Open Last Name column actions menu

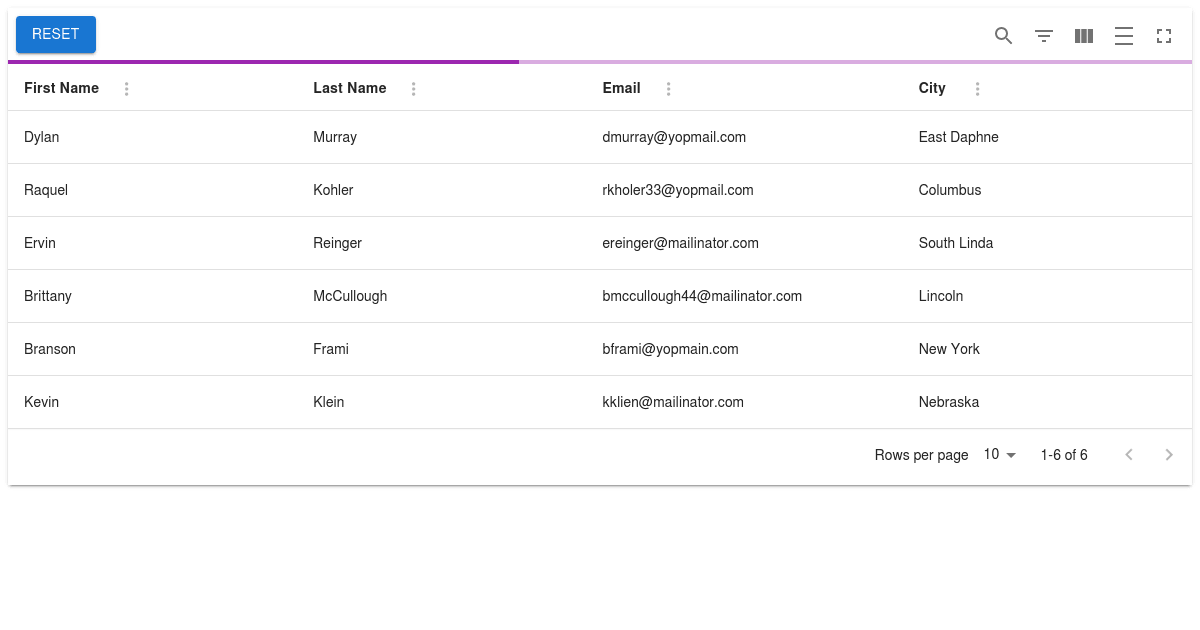pyautogui.click(x=413, y=89)
